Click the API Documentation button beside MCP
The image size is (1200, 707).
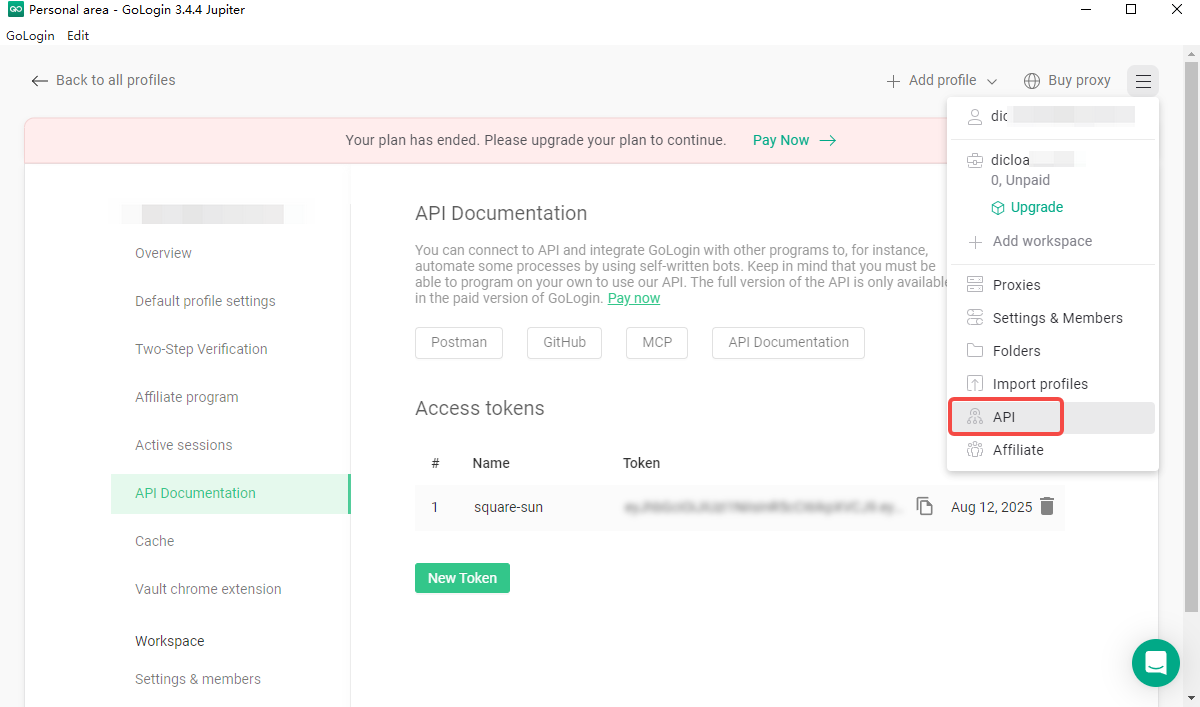pos(788,342)
